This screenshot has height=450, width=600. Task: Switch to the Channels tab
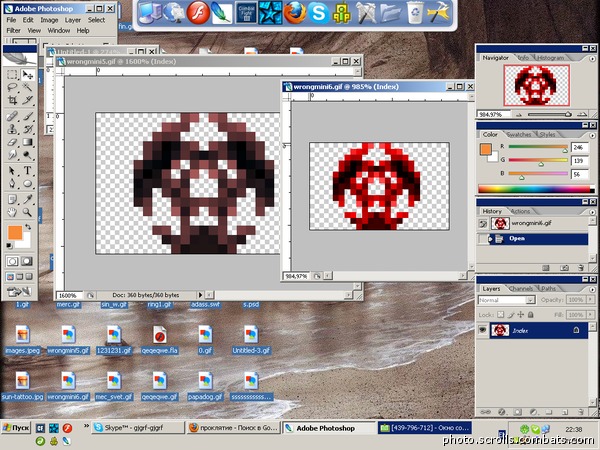coord(521,289)
